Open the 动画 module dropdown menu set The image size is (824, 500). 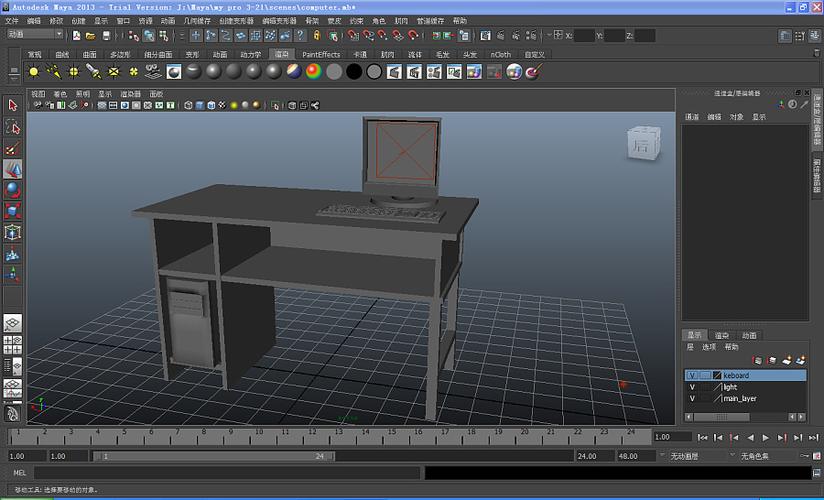click(32, 34)
